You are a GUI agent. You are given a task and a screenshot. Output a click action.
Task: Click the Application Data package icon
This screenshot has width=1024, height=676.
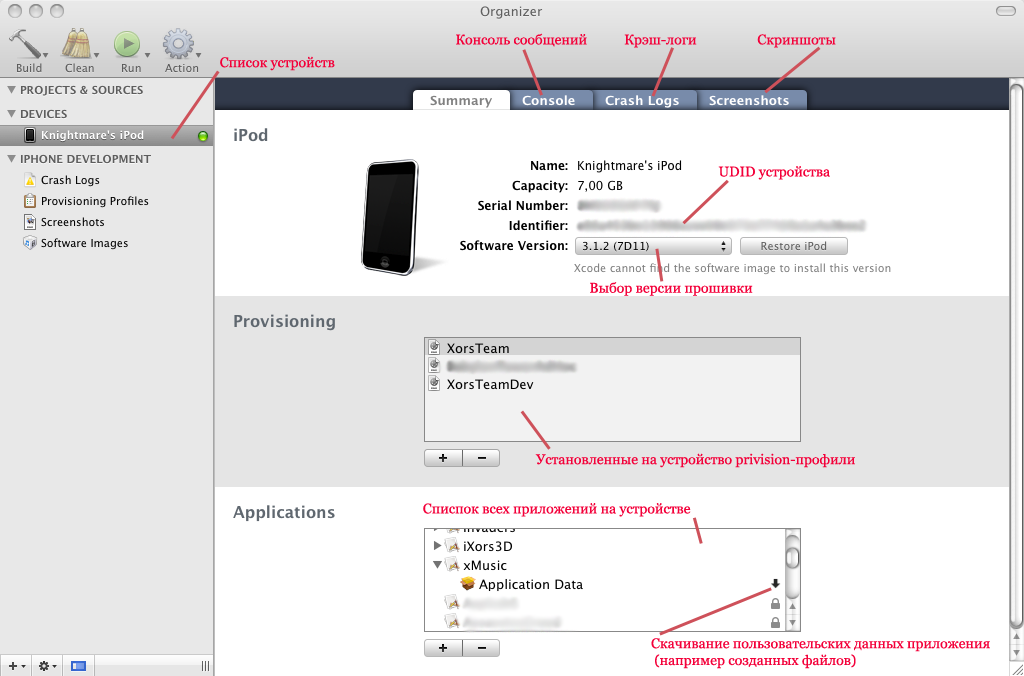click(468, 584)
